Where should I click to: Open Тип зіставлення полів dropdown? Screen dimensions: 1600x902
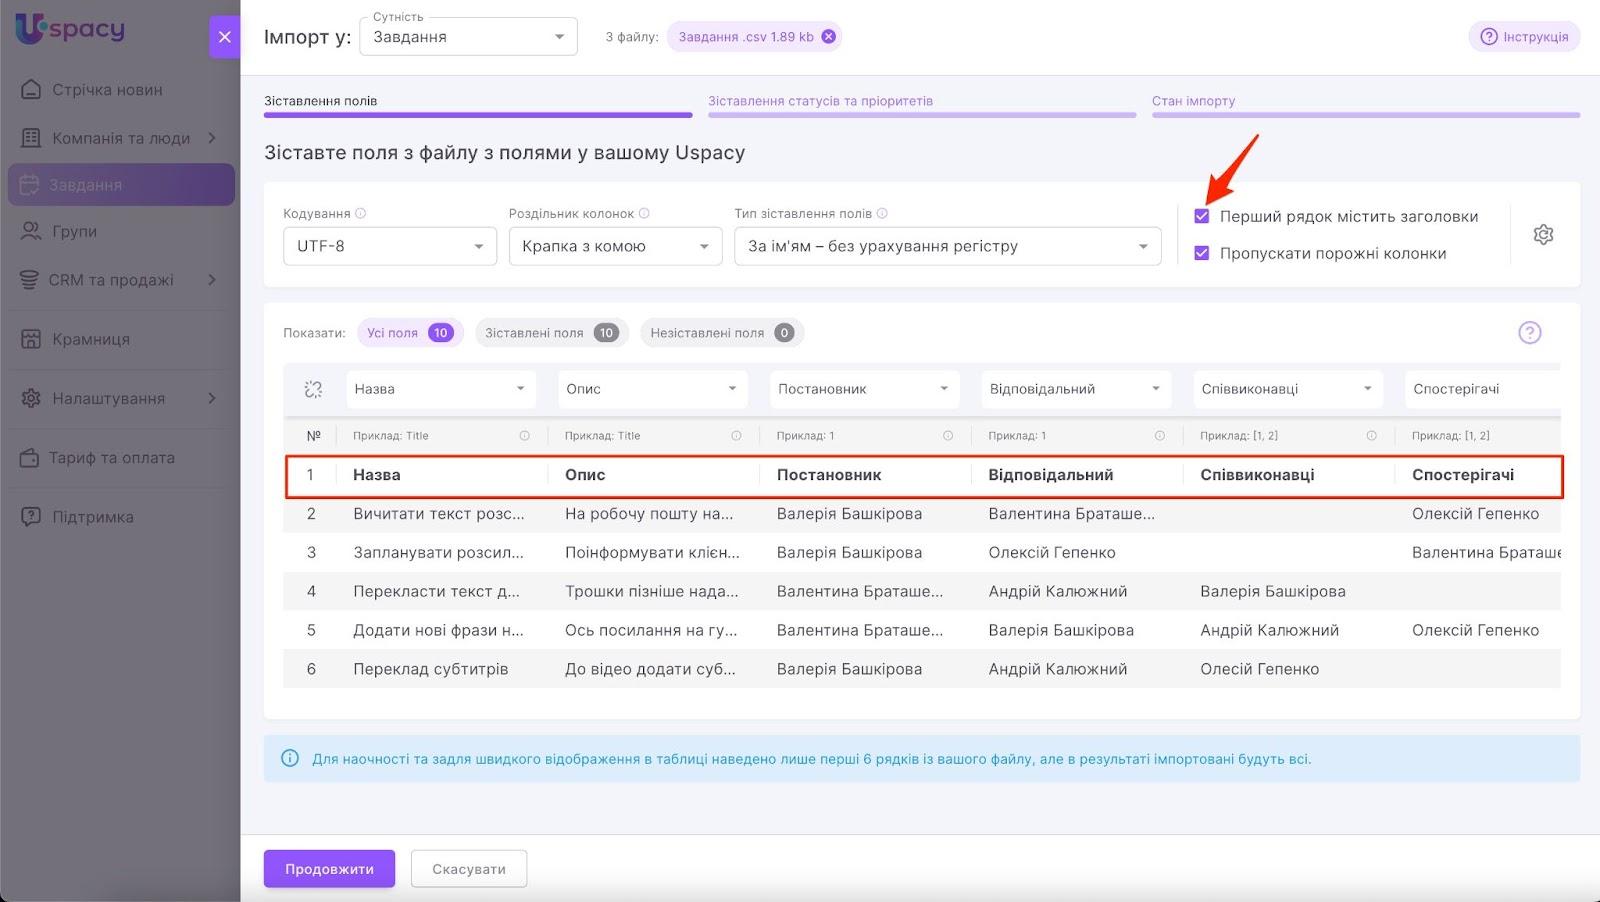pos(947,246)
